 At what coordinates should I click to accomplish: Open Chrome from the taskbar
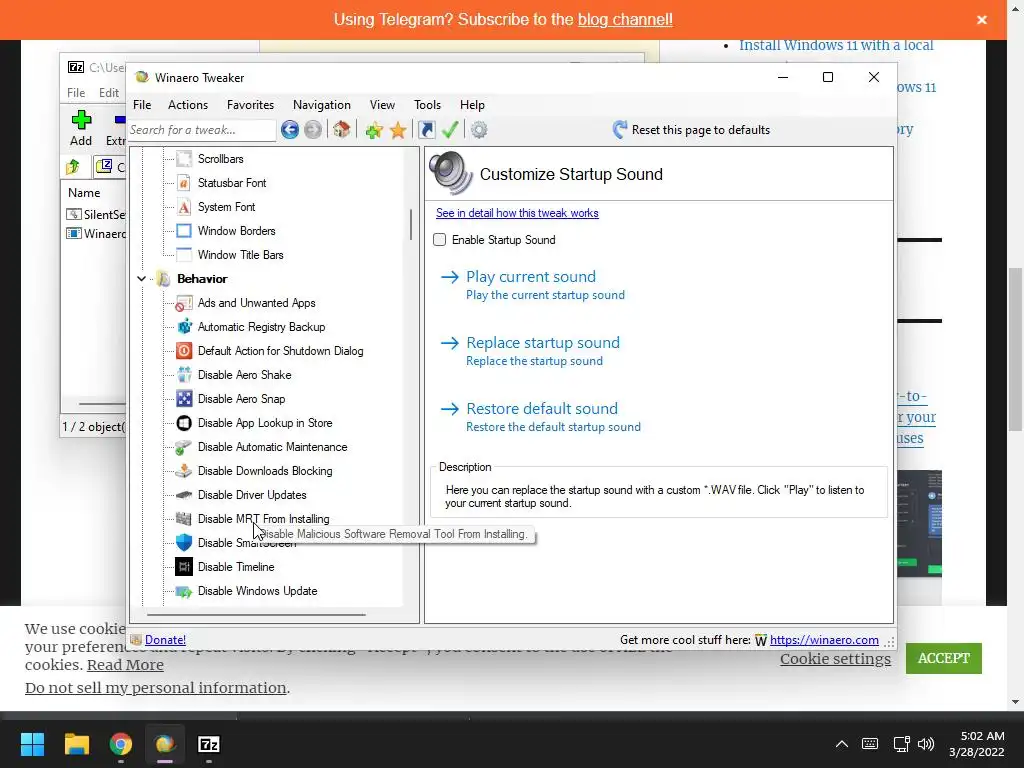click(x=121, y=744)
